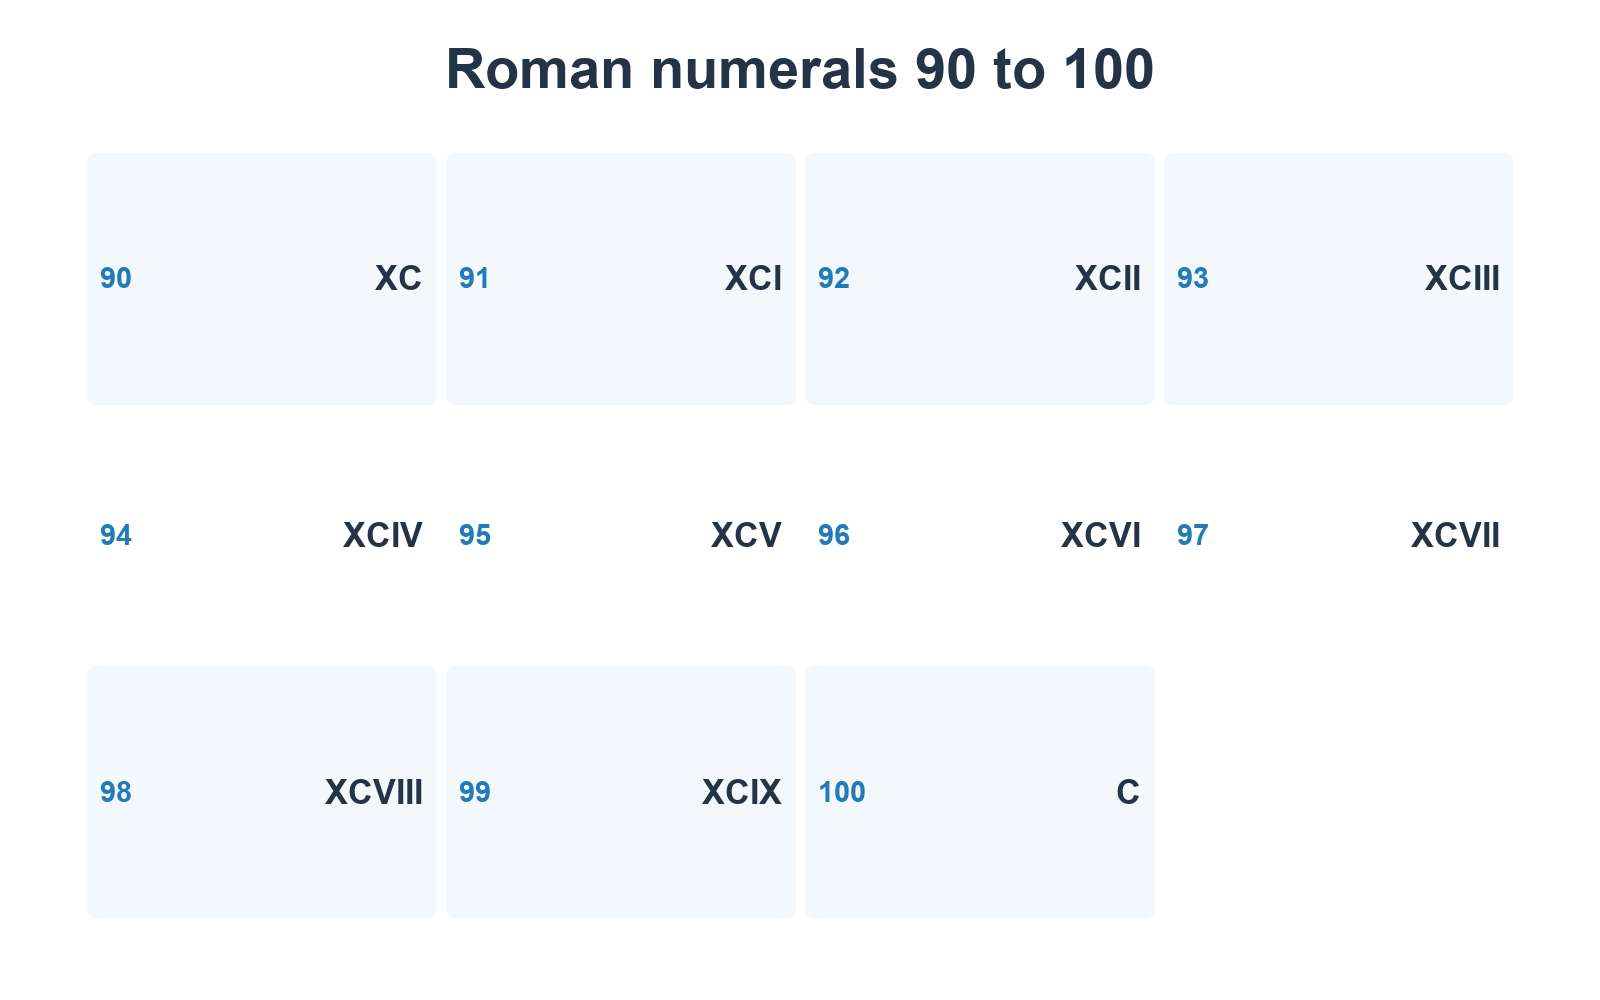Click the page title heading

point(800,70)
